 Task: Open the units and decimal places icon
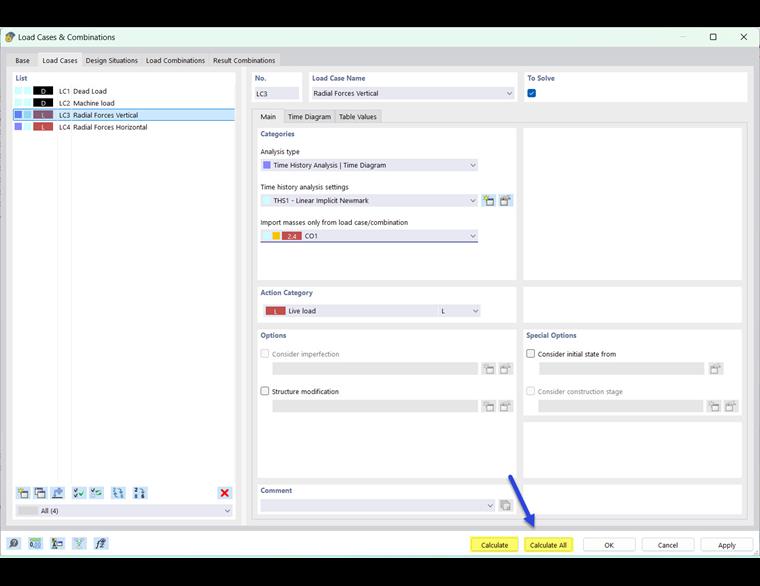pyautogui.click(x=35, y=543)
